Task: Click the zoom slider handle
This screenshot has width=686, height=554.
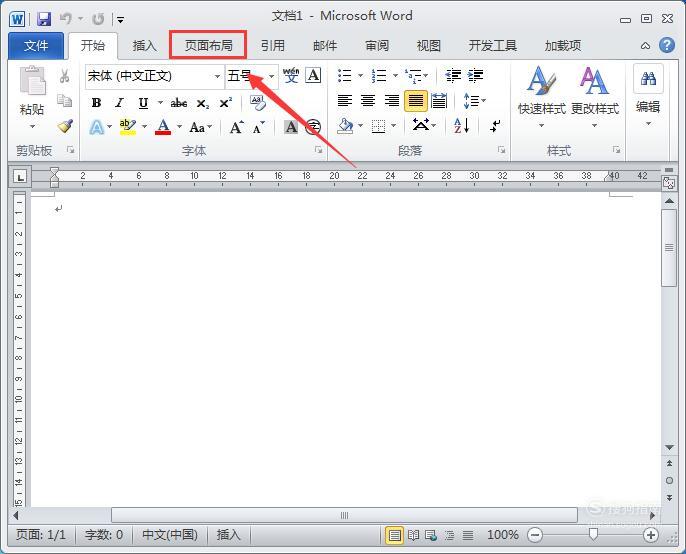Action: pos(593,534)
